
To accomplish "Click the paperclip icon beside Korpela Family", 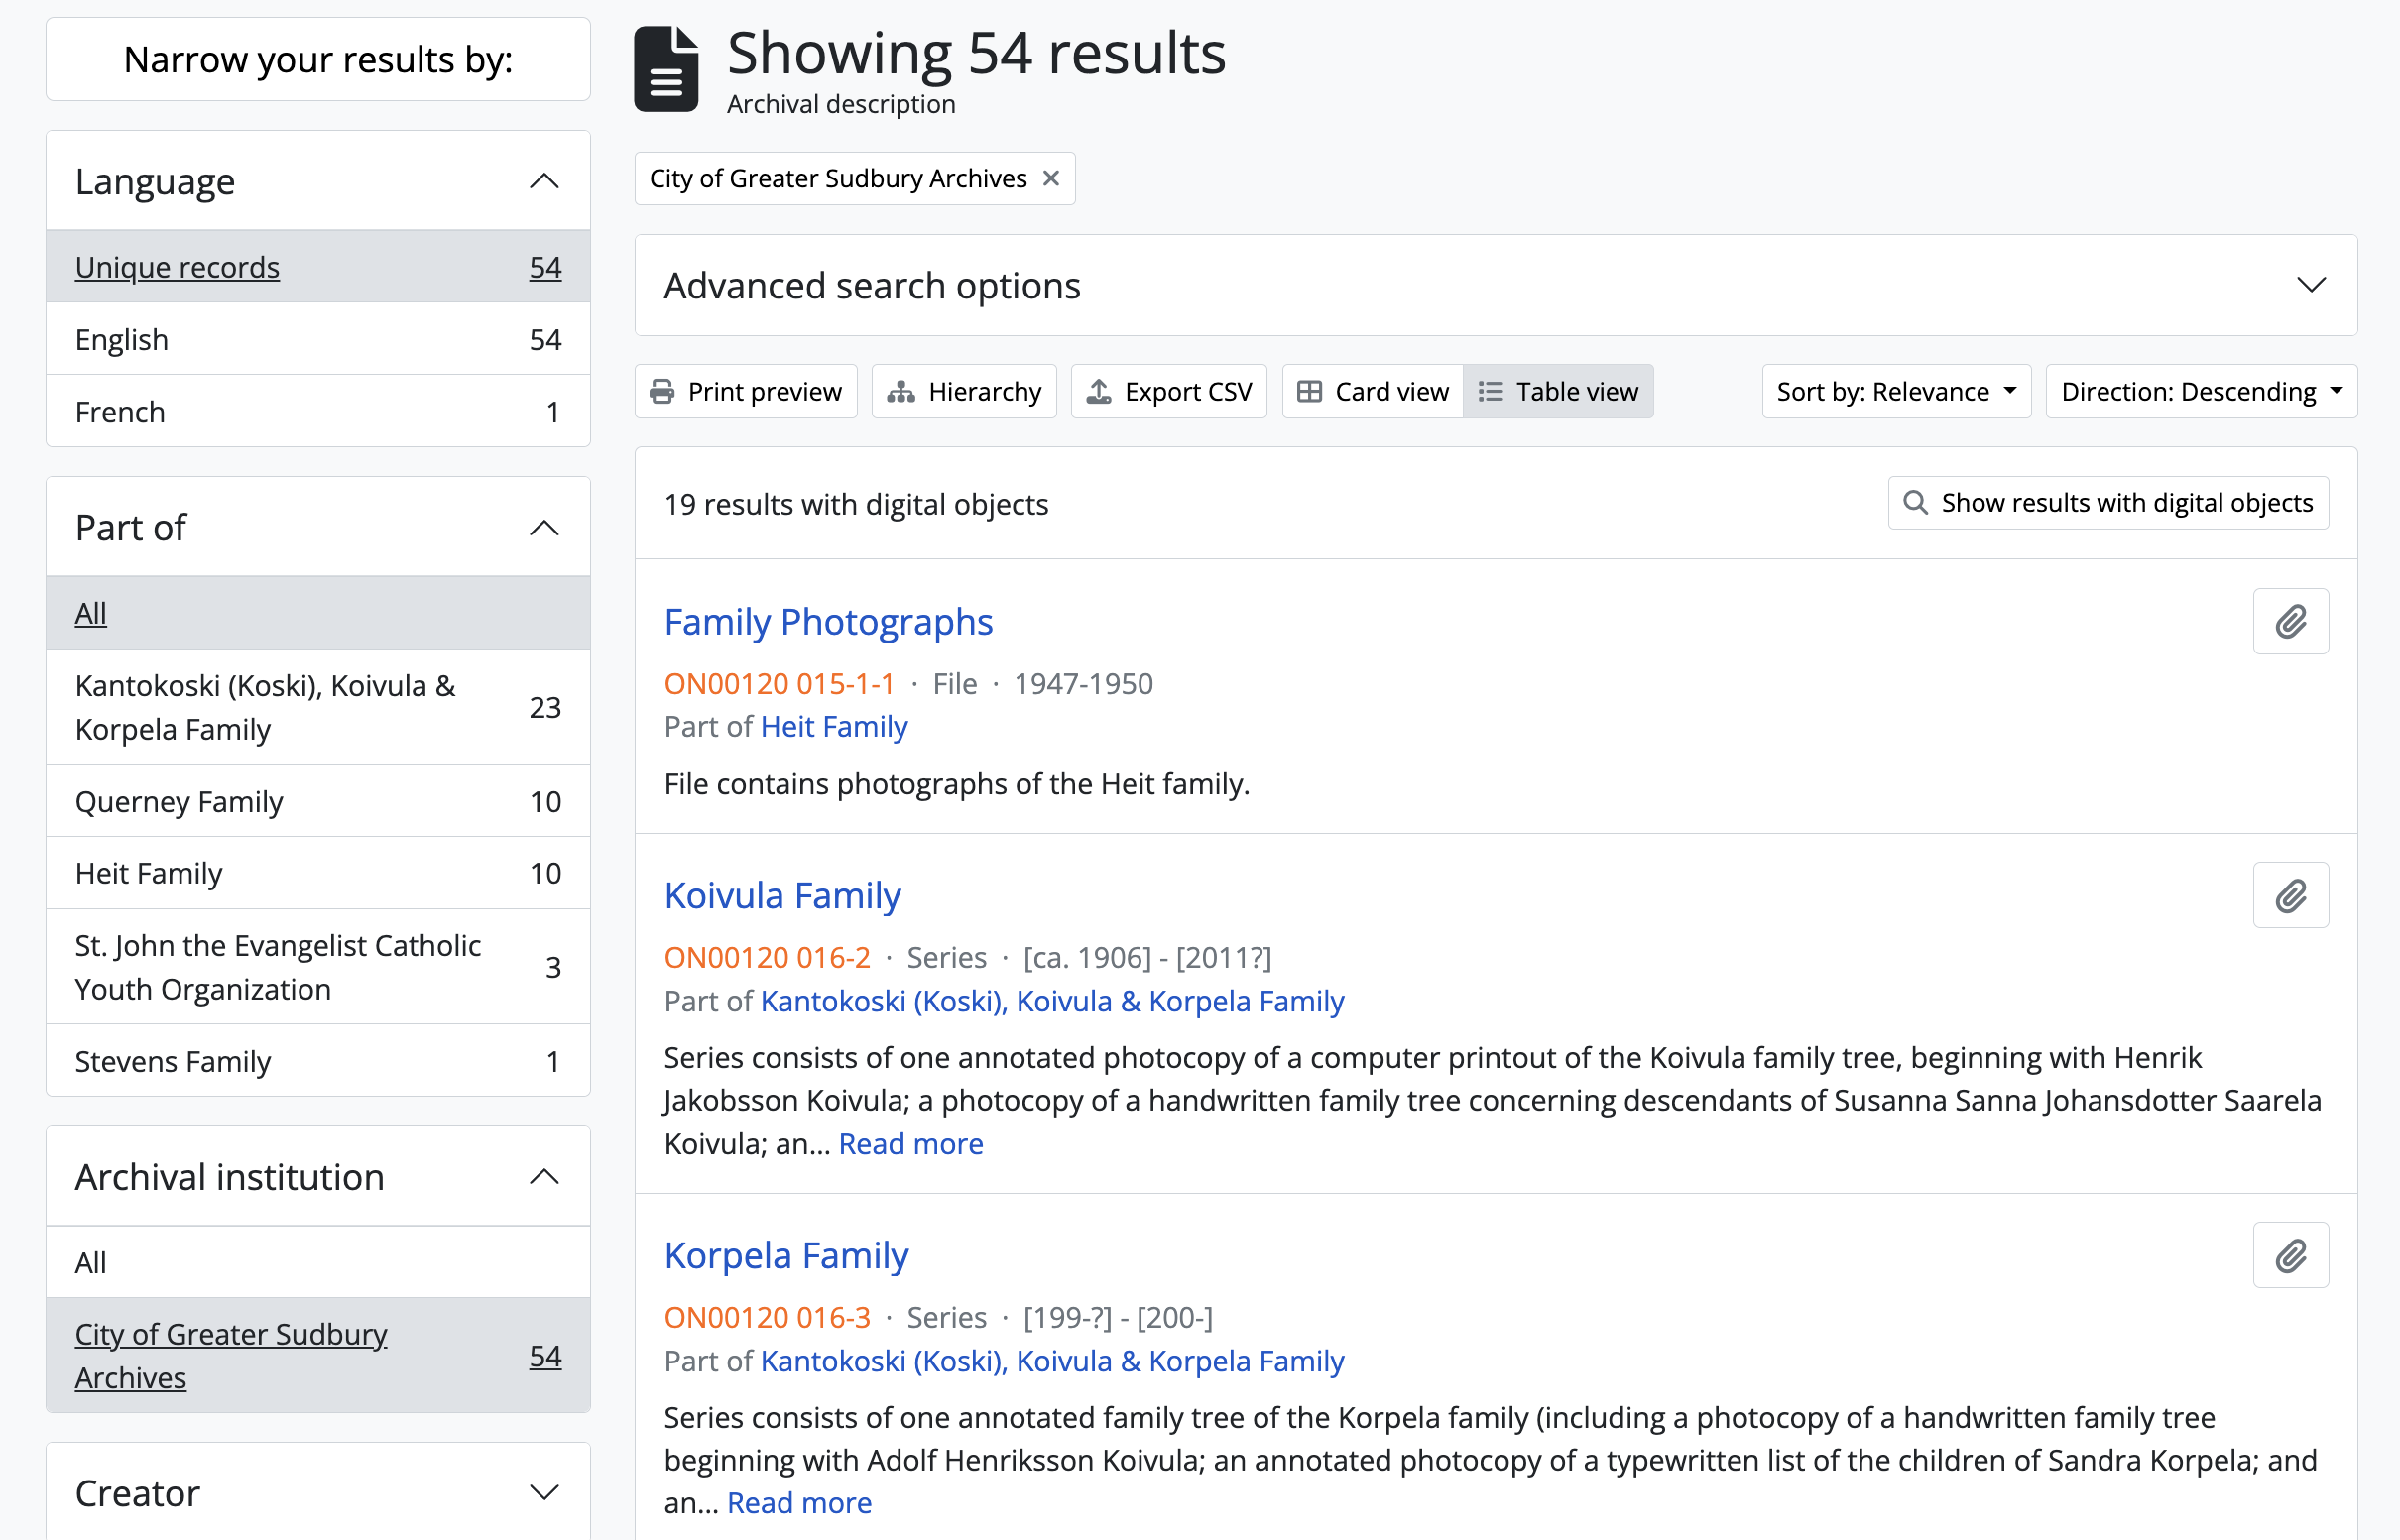I will 2290,1255.
